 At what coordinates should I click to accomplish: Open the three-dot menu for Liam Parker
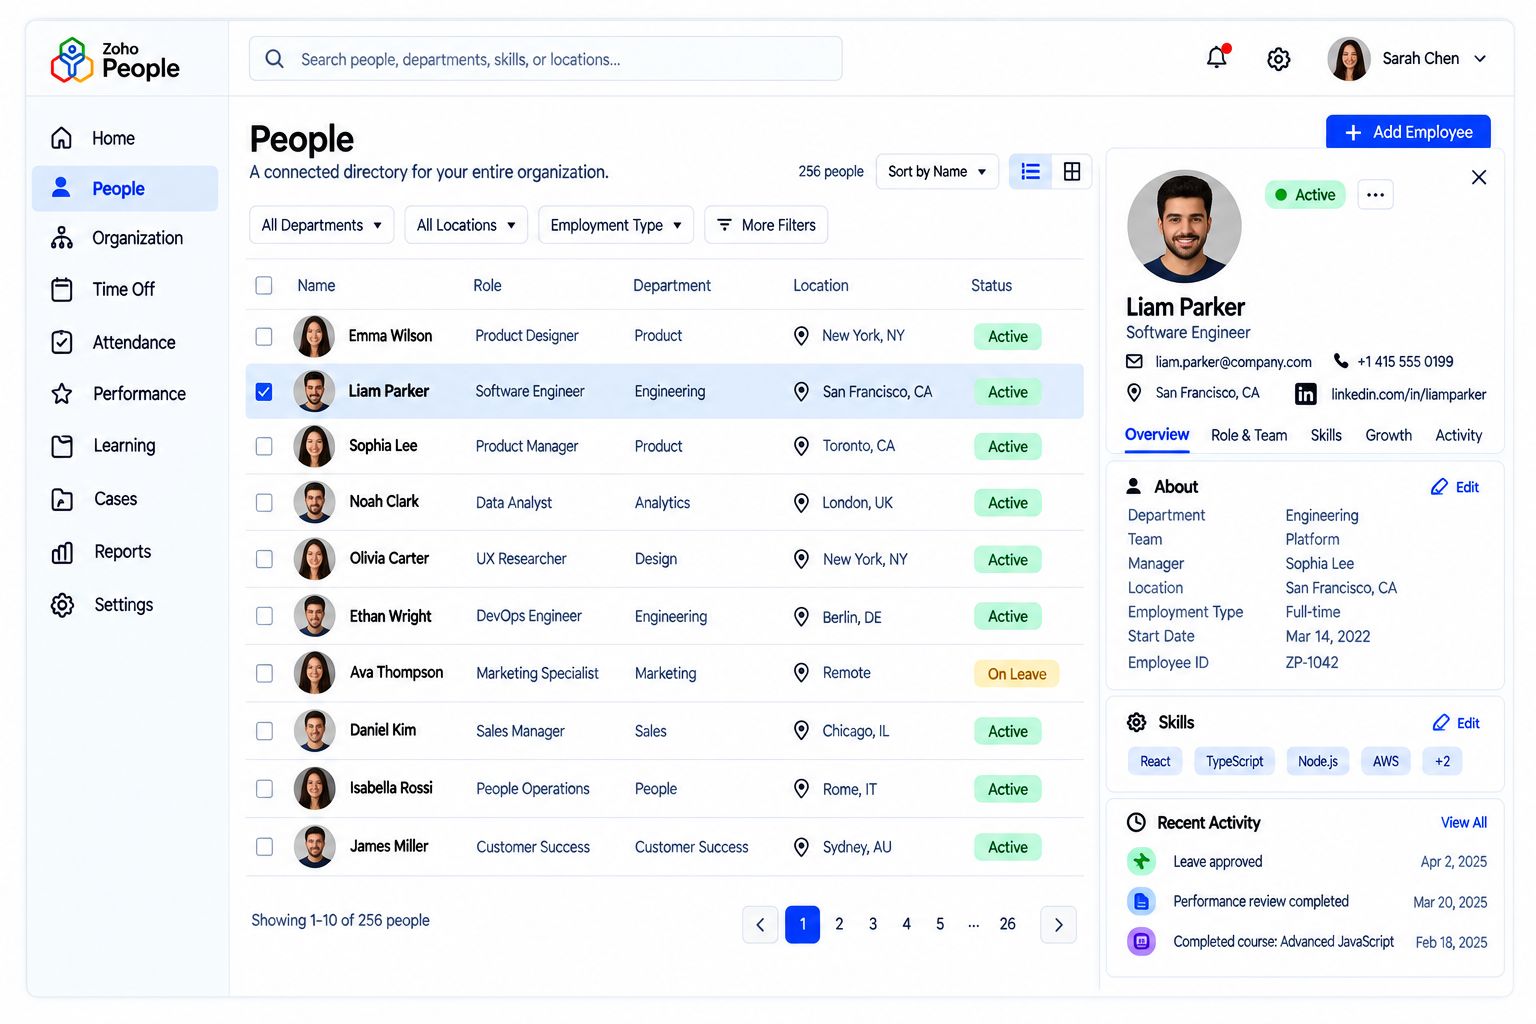[x=1375, y=195]
